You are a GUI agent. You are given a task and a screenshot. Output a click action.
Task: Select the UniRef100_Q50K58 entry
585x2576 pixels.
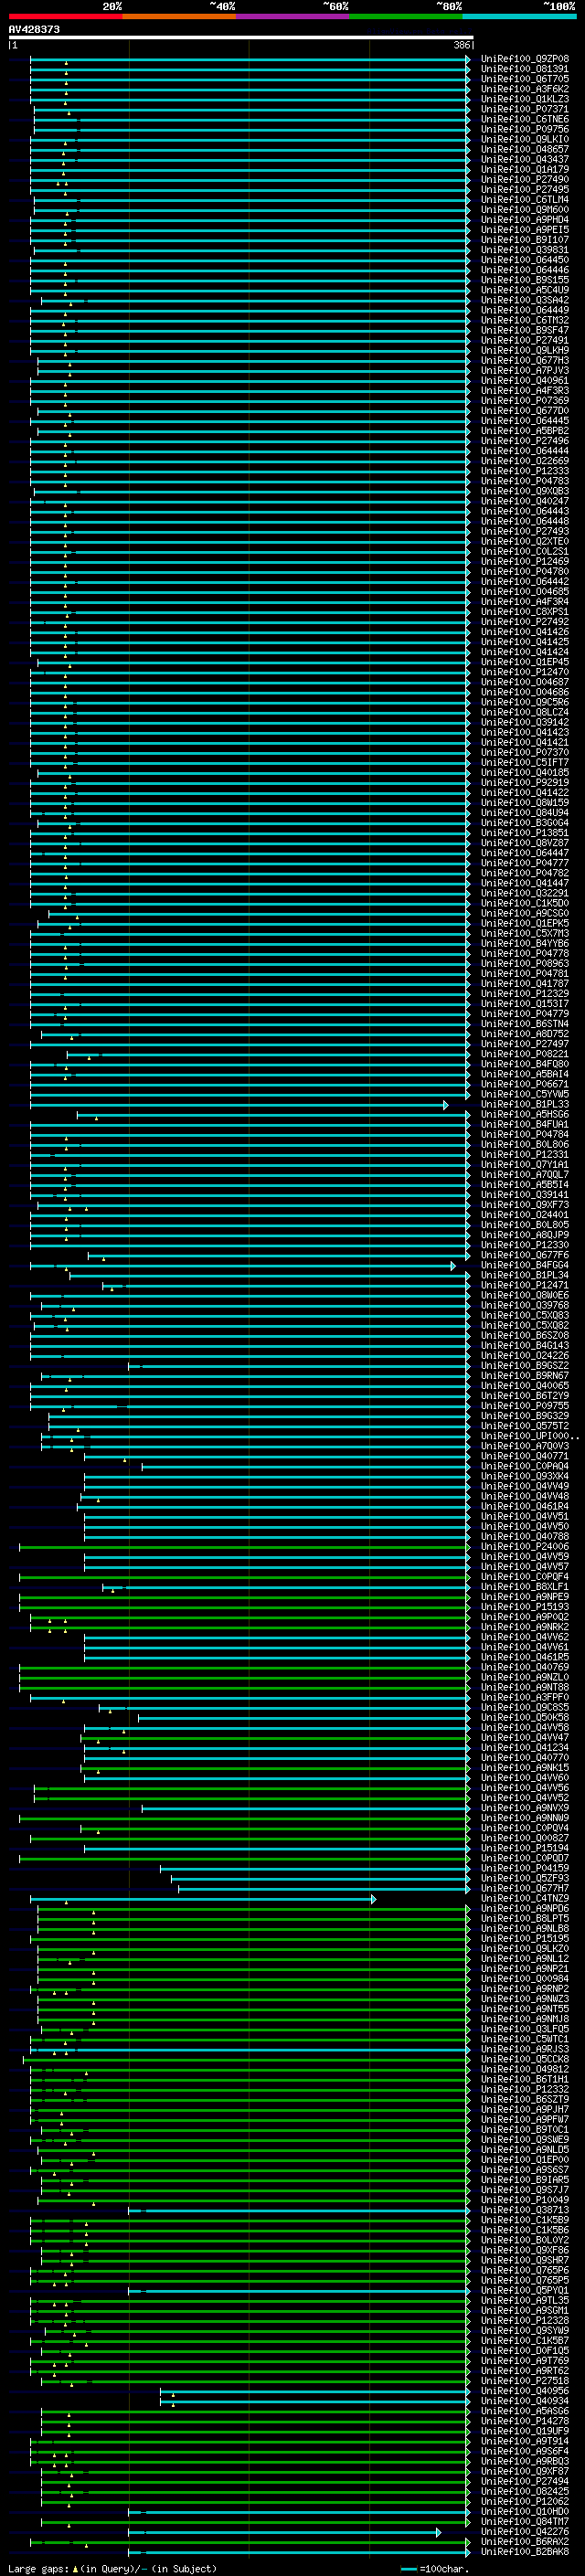(525, 1717)
